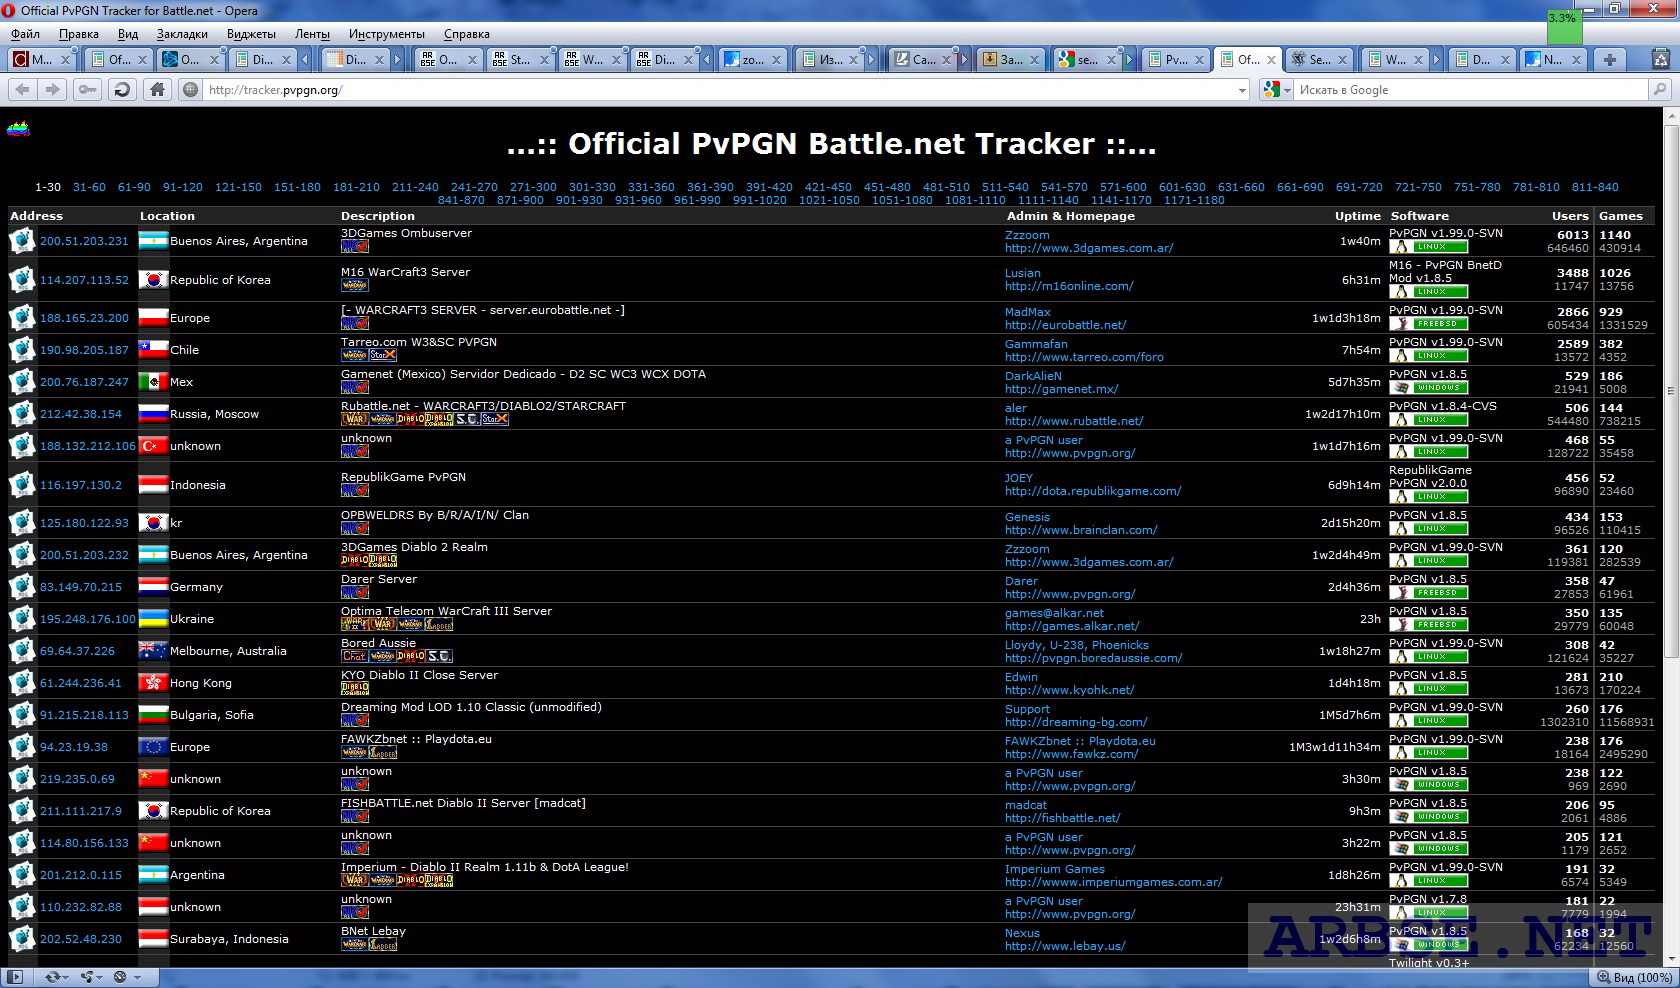The image size is (1680, 988).
Task: Click the 'Bulgaria, Sofia' location text
Action: 212,715
